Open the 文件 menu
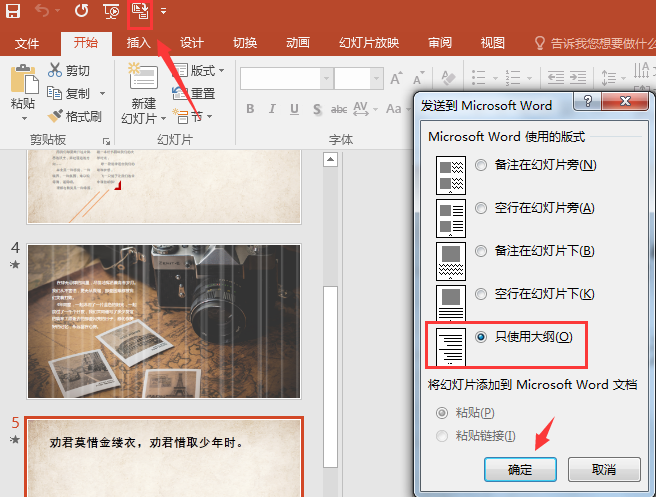656x497 pixels. coord(27,43)
